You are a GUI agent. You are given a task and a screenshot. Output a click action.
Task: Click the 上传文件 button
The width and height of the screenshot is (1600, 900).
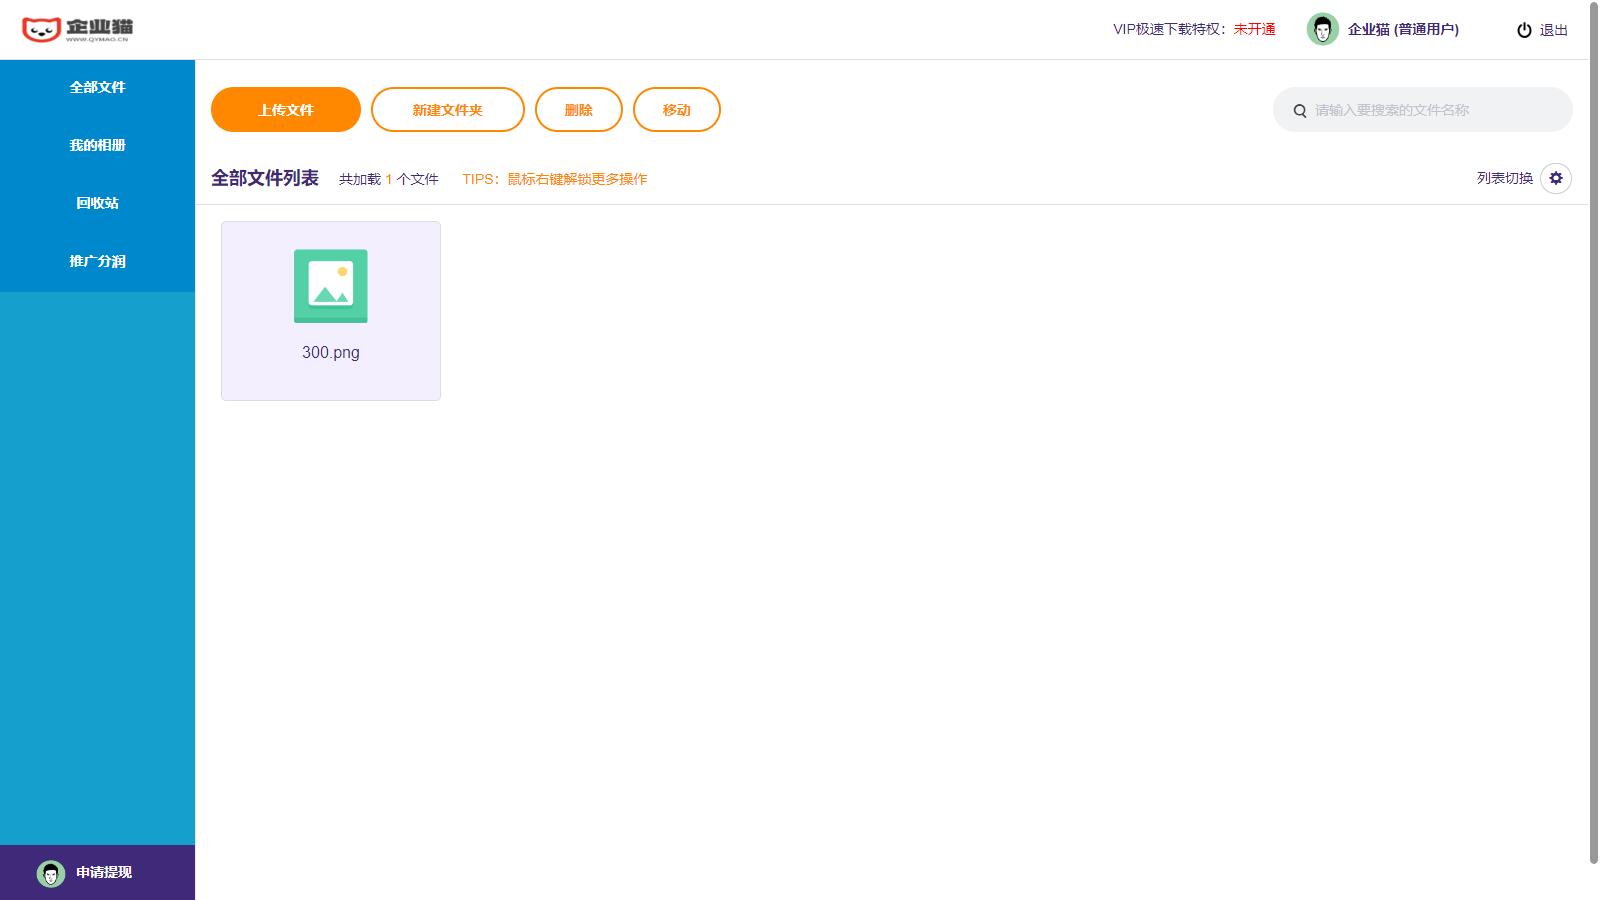tap(284, 109)
